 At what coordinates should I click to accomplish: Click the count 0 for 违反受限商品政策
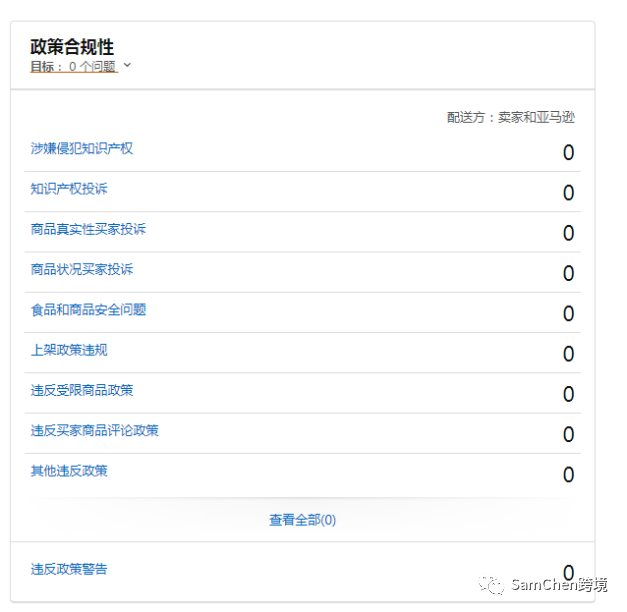[x=568, y=394]
